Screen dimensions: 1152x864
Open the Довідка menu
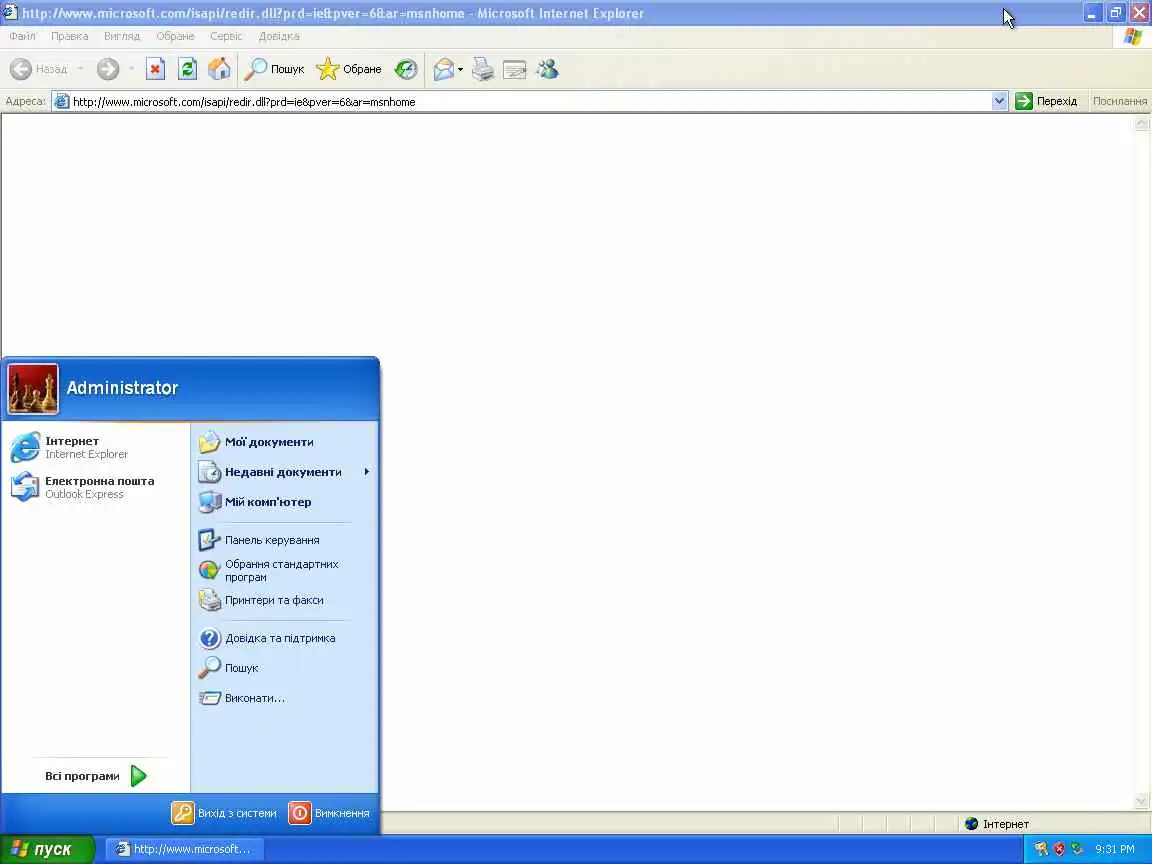pyautogui.click(x=279, y=36)
